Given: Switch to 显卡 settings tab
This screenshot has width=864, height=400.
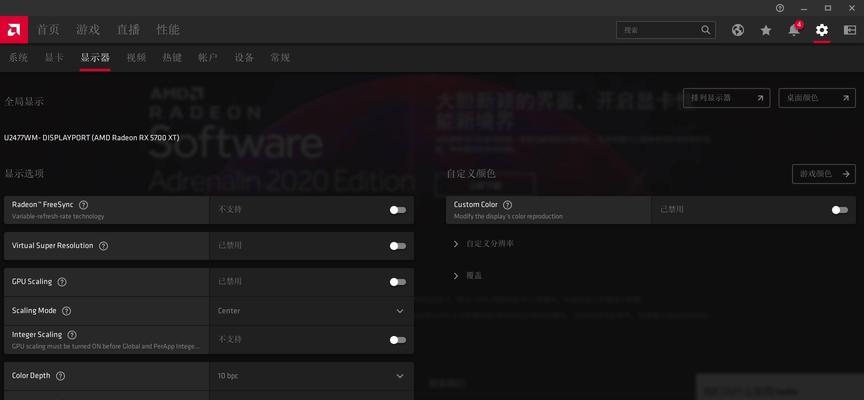Looking at the screenshot, I should click(x=54, y=57).
